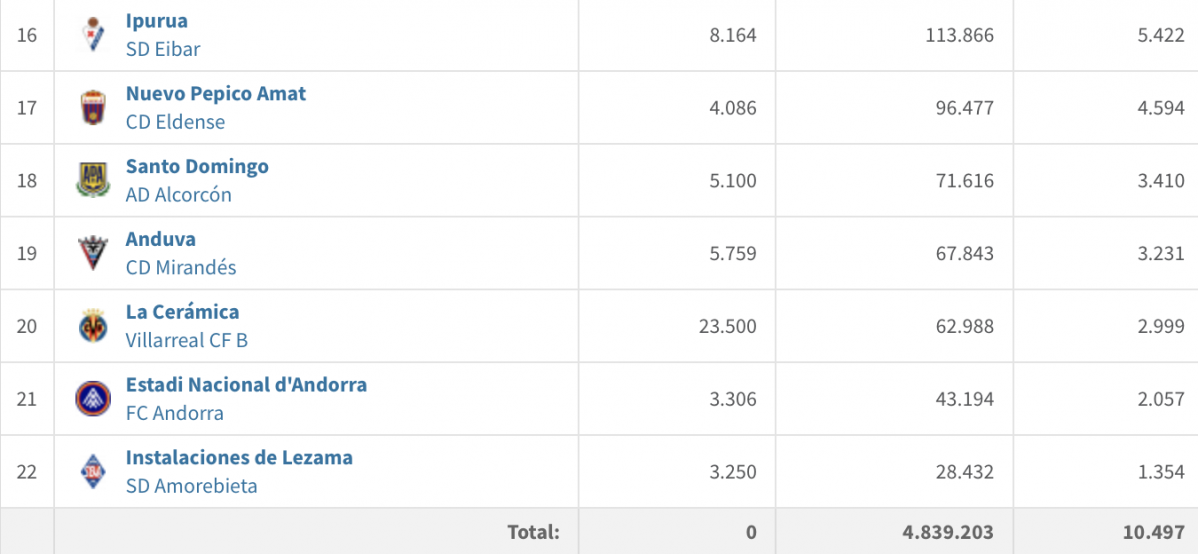Click the FC Andorra club crest
The width and height of the screenshot is (1198, 554).
93,399
